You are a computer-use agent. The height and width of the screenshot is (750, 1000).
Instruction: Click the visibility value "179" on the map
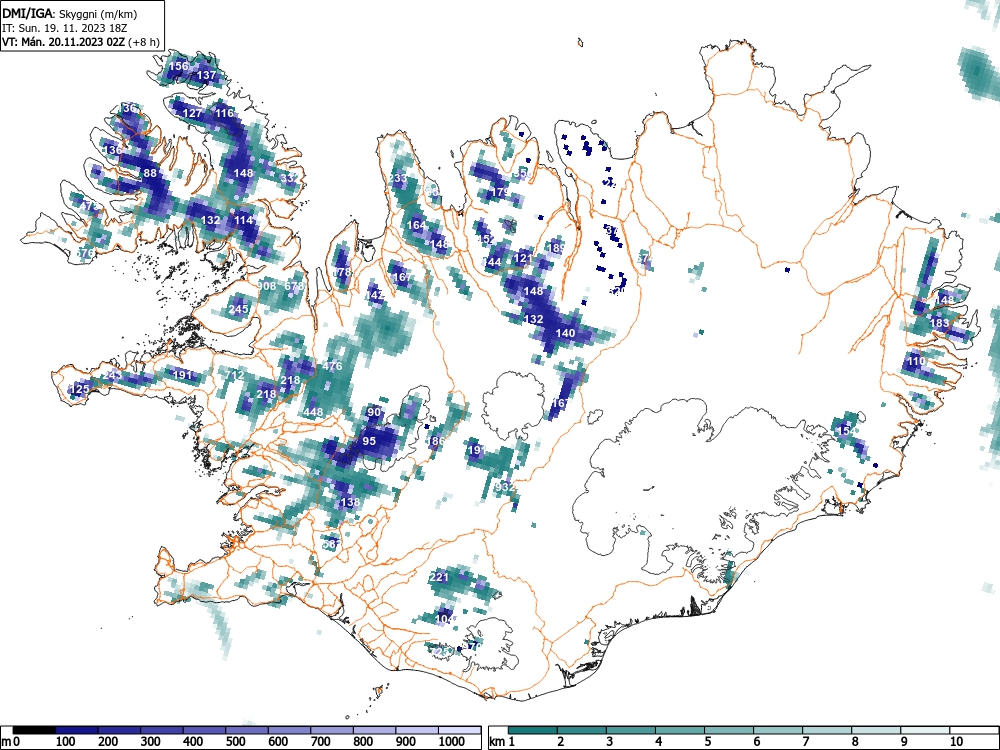[x=501, y=192]
